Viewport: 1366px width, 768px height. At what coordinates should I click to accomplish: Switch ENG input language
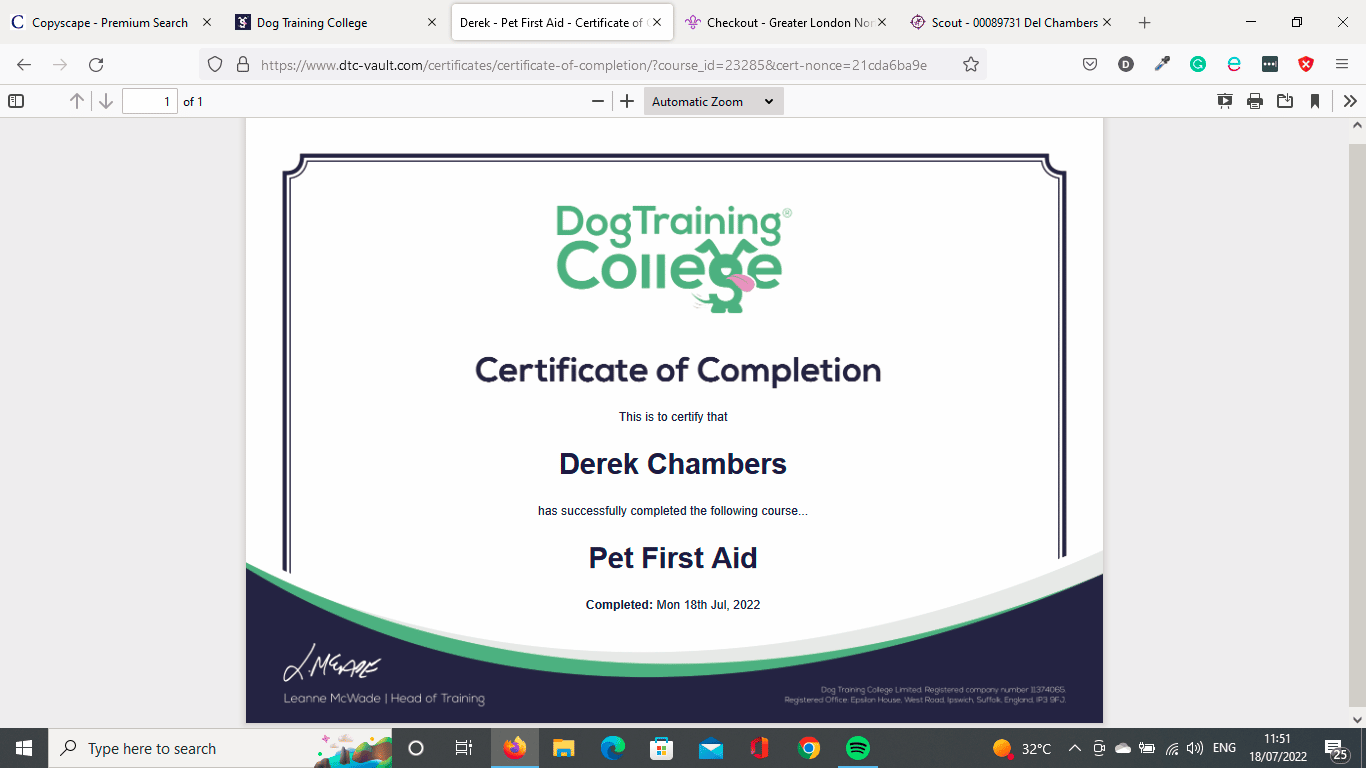[x=1224, y=748]
